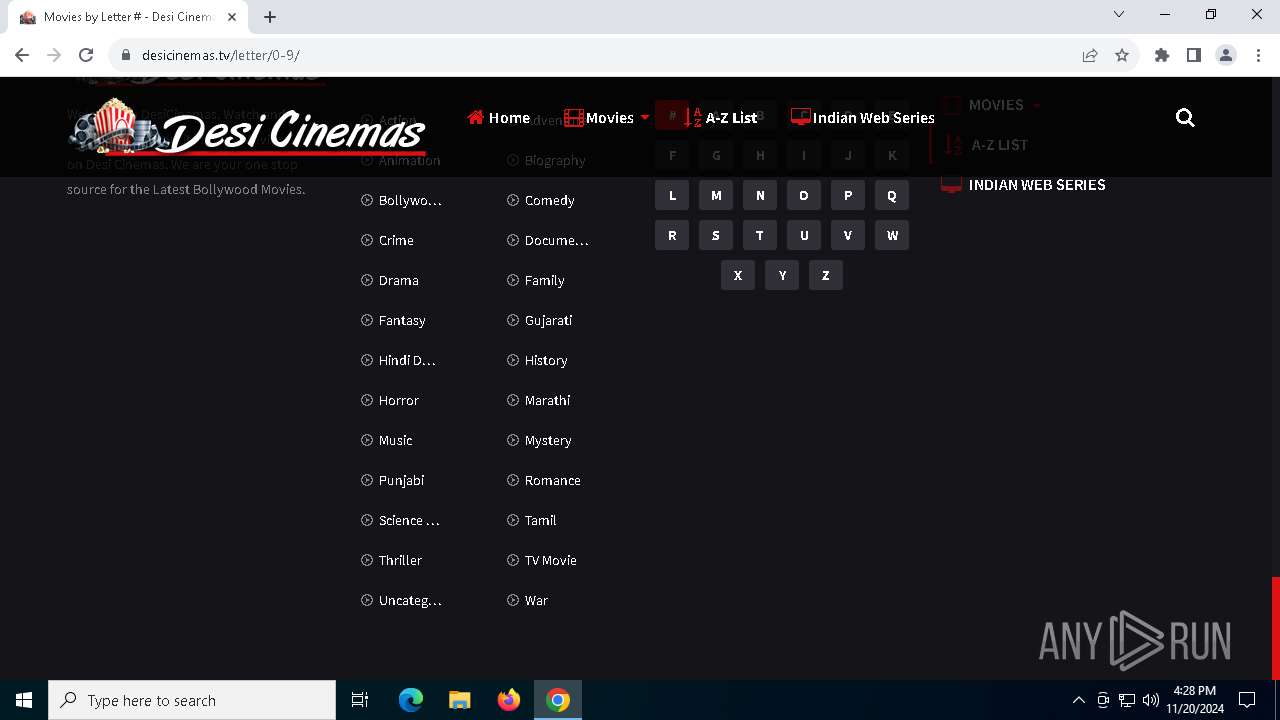
Task: Open the site search magnifier icon
Action: click(1185, 118)
